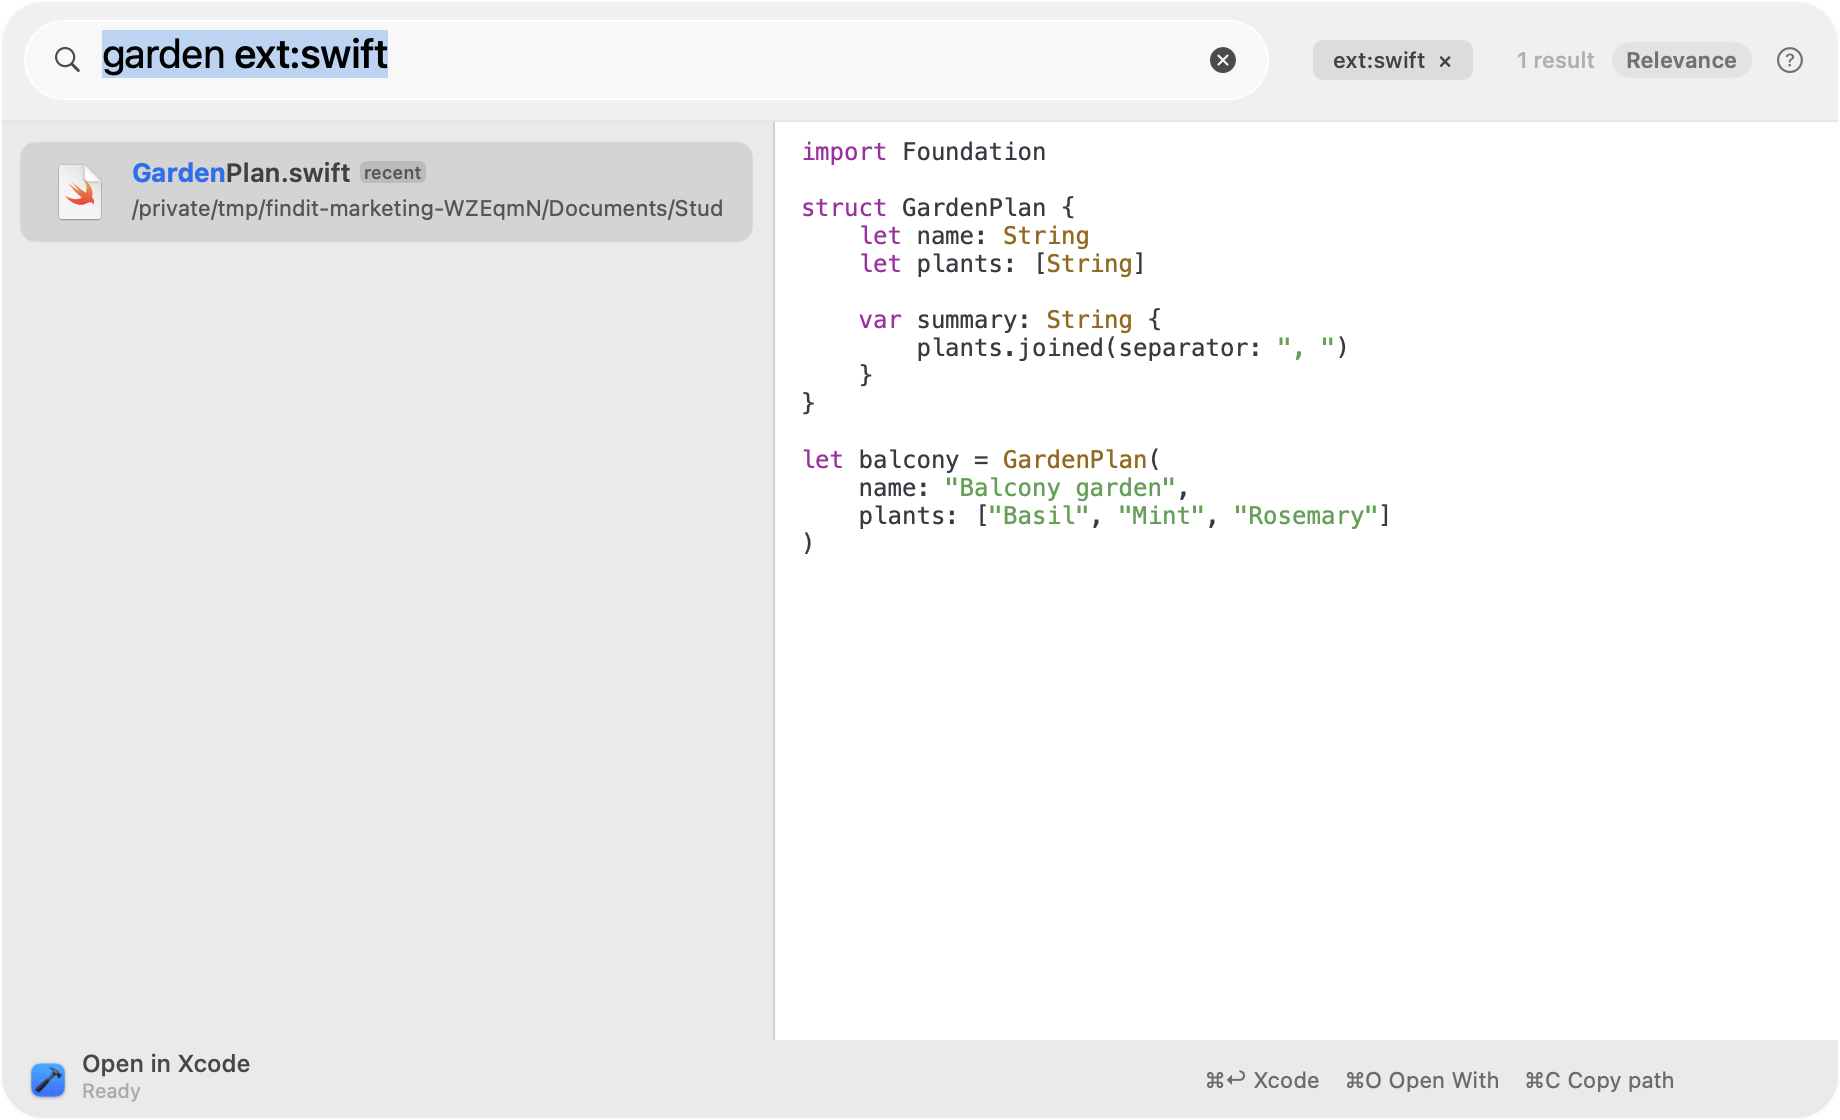Click the "Balcony garden" string in the preview
Image resolution: width=1840 pixels, height=1120 pixels.
(x=1060, y=488)
